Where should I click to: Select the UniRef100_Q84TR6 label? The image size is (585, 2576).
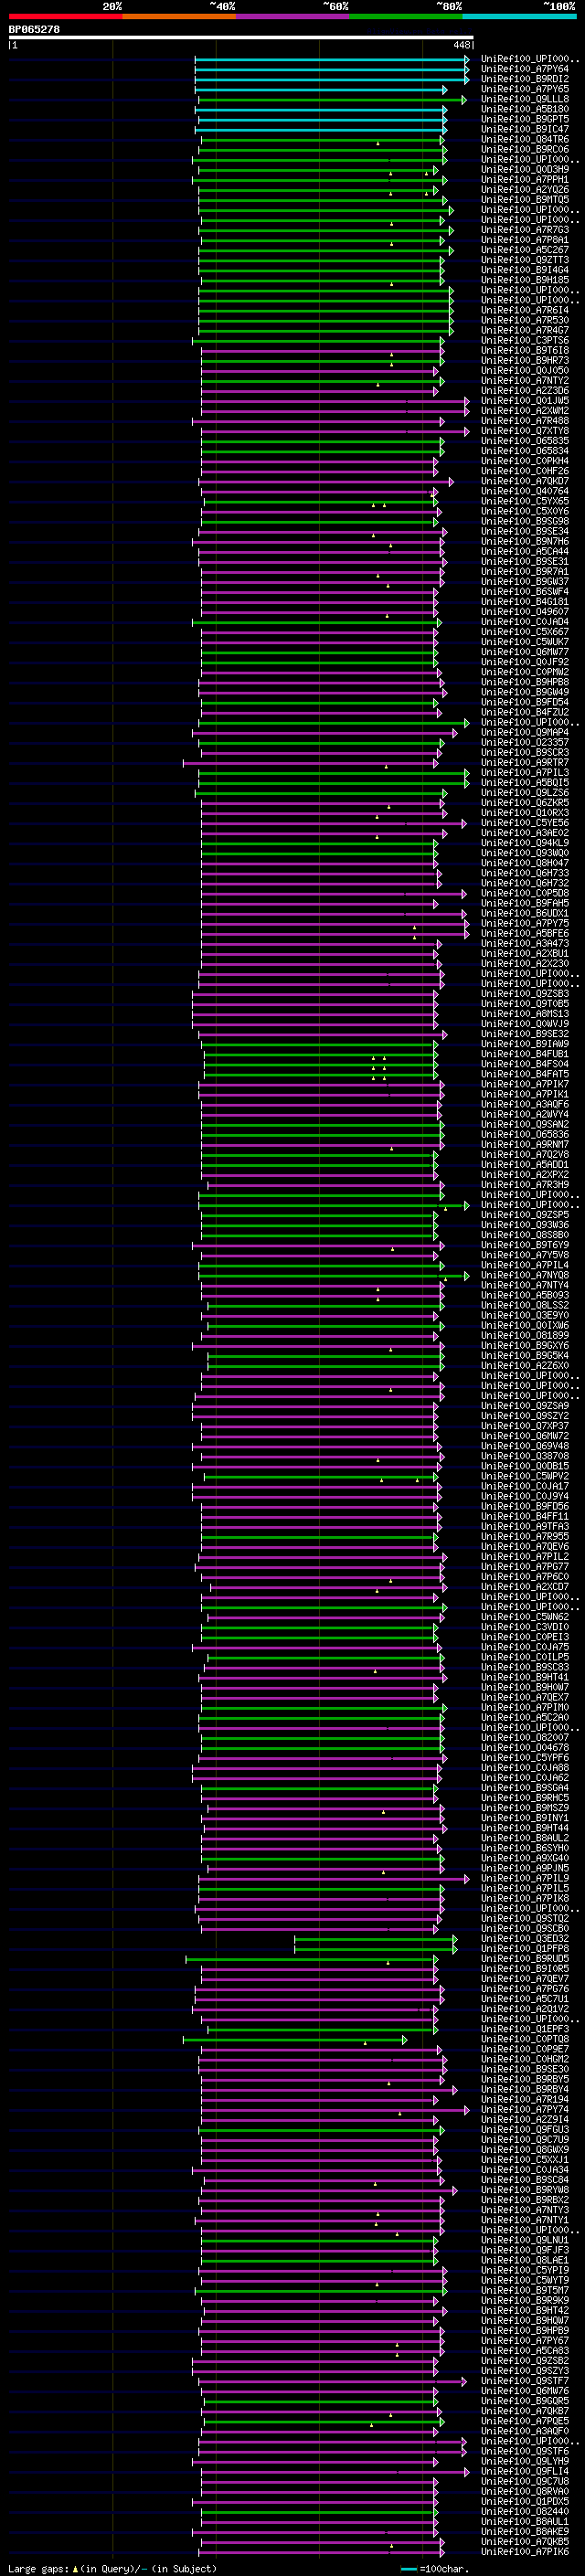(525, 139)
